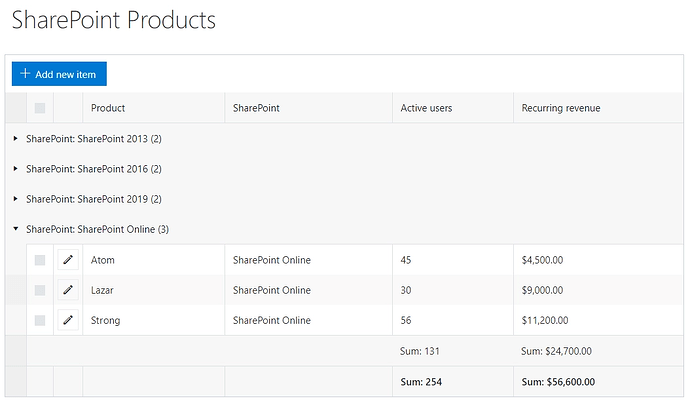Click the Atom product name cell
Screen dimensions: 690x408
pos(104,260)
